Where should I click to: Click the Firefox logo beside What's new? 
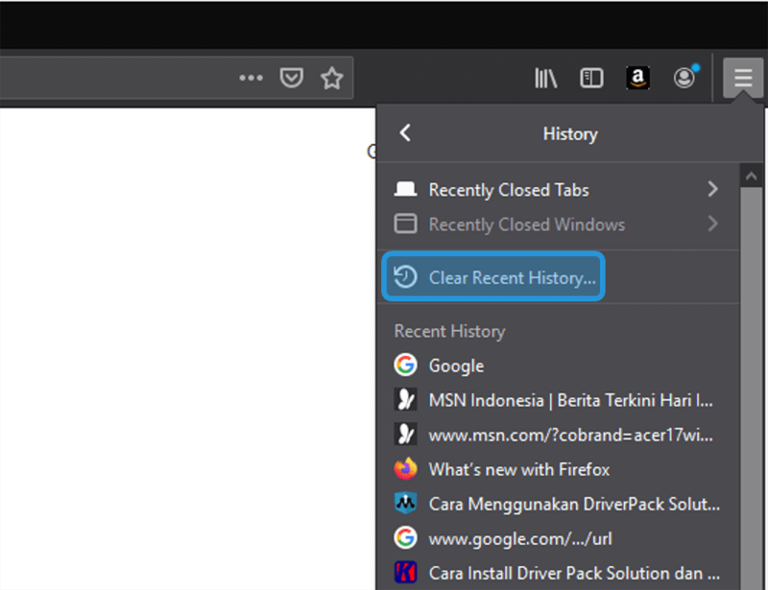406,469
